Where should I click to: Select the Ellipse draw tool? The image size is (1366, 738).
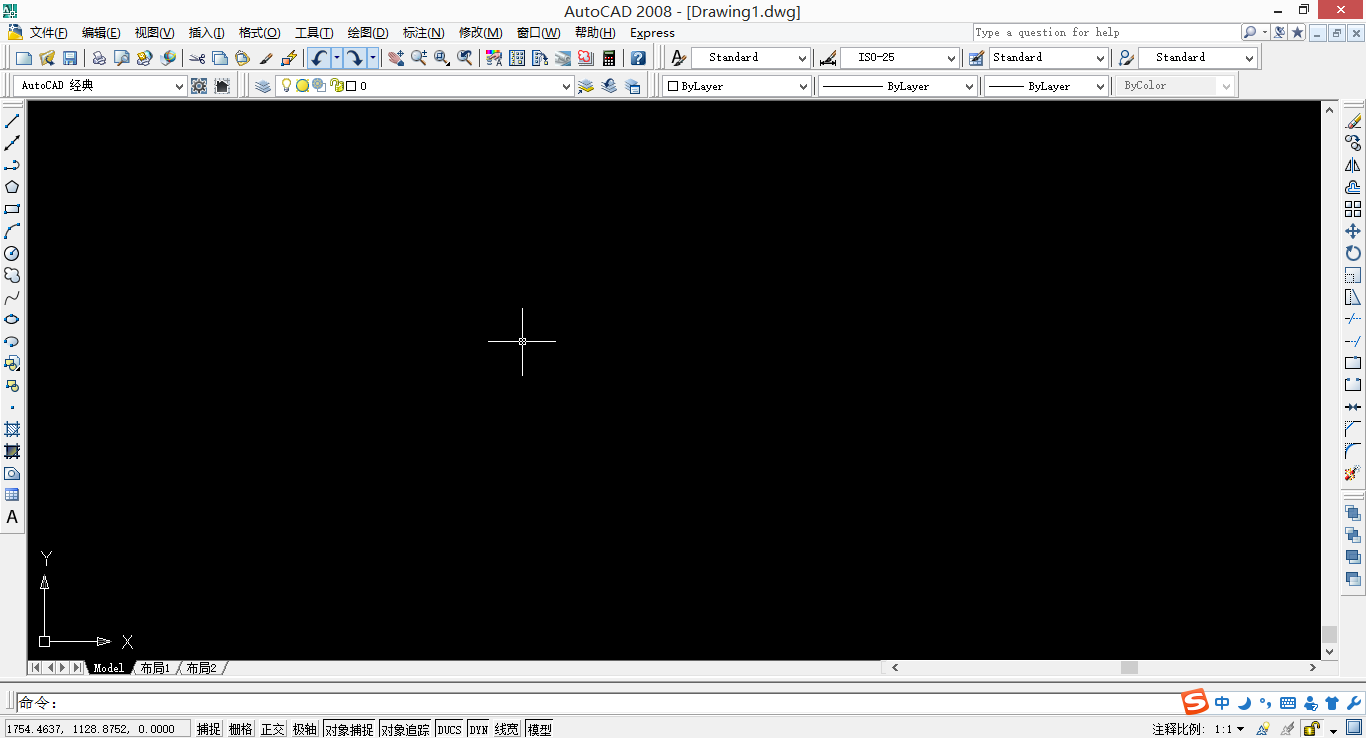click(12, 319)
